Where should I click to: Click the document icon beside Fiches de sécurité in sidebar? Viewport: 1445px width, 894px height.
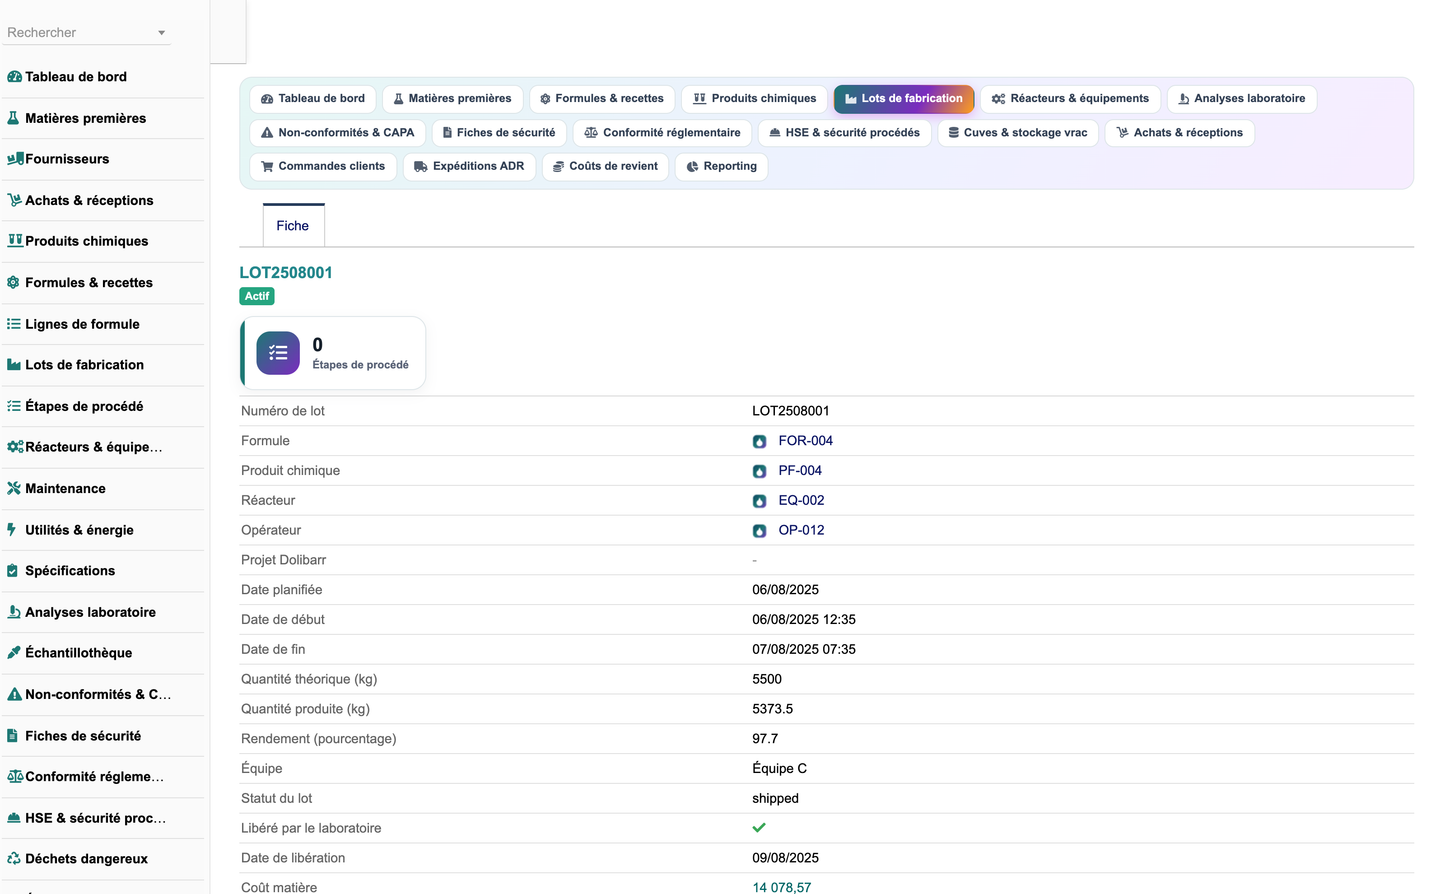click(13, 736)
